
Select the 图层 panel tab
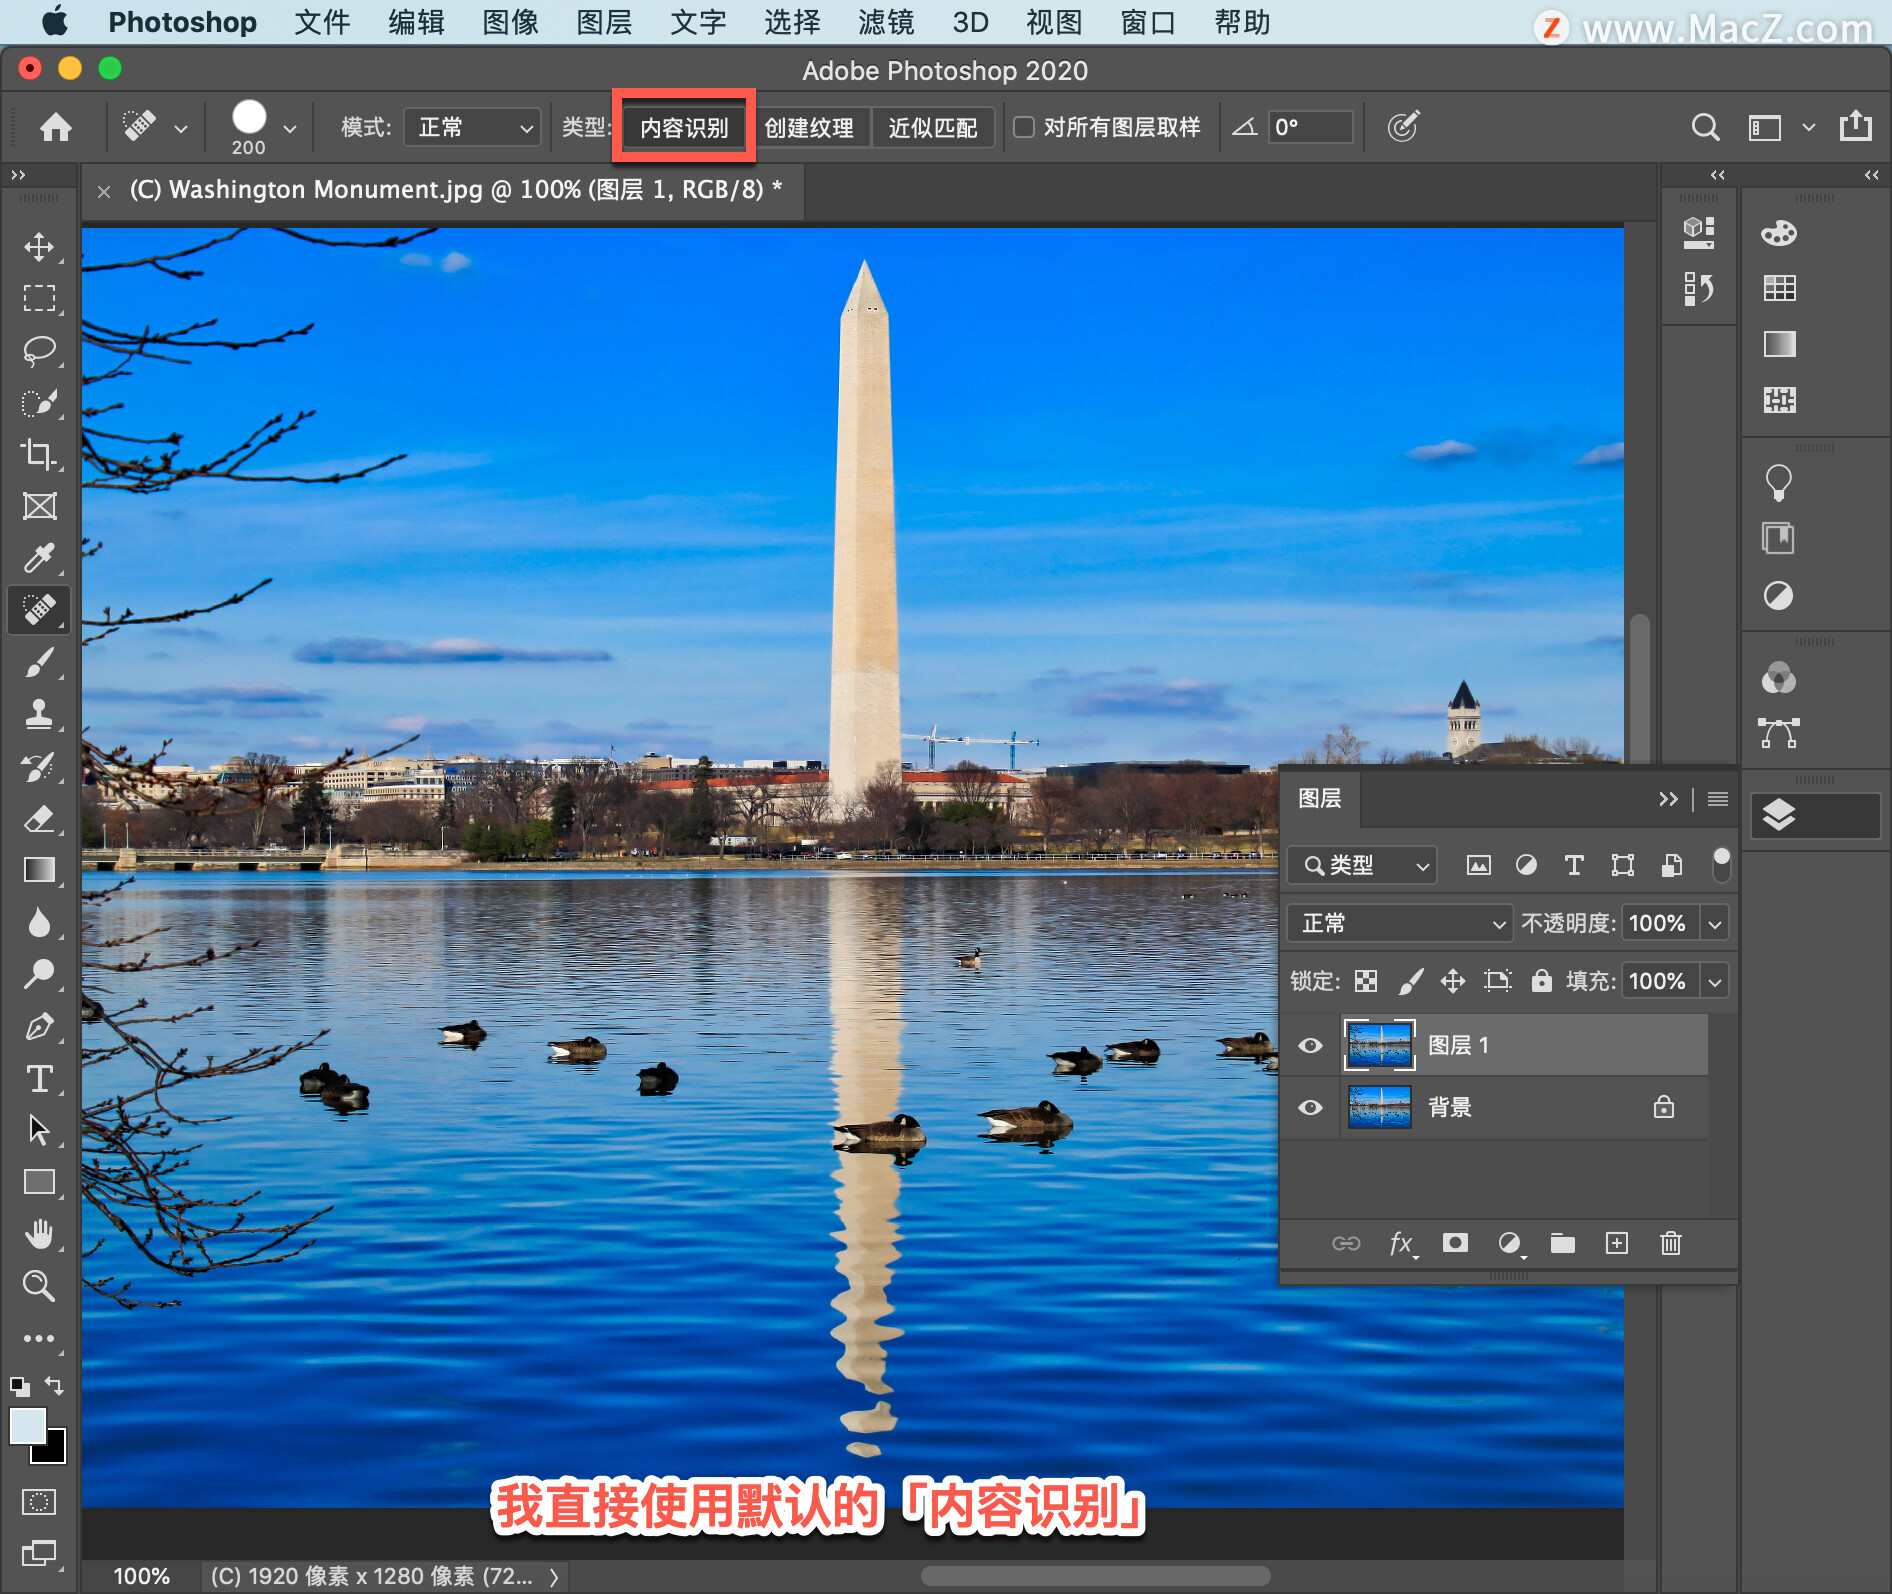coord(1320,798)
